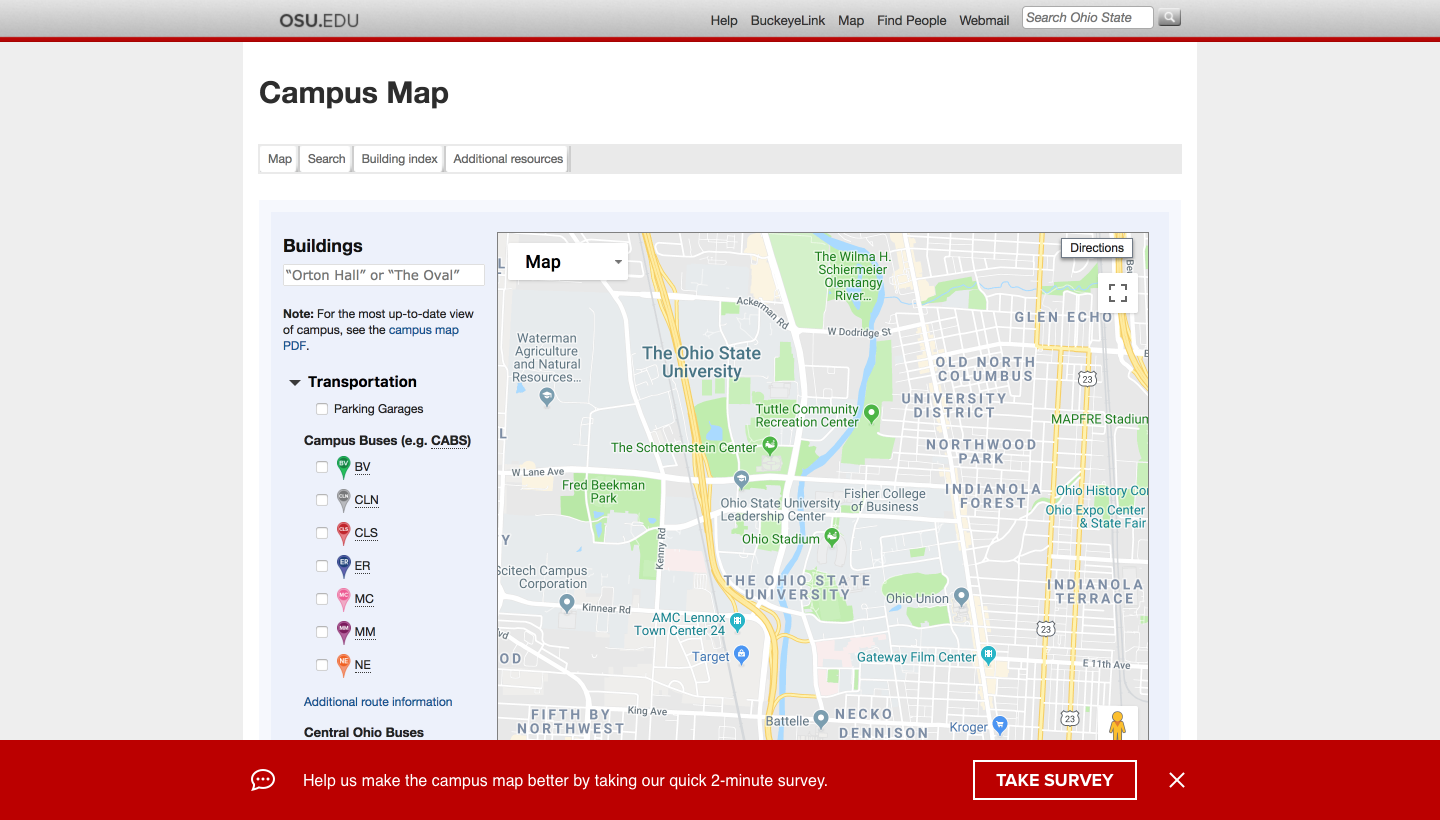Click the Schottenstein Center map marker
1440x820 pixels.
coord(769,445)
